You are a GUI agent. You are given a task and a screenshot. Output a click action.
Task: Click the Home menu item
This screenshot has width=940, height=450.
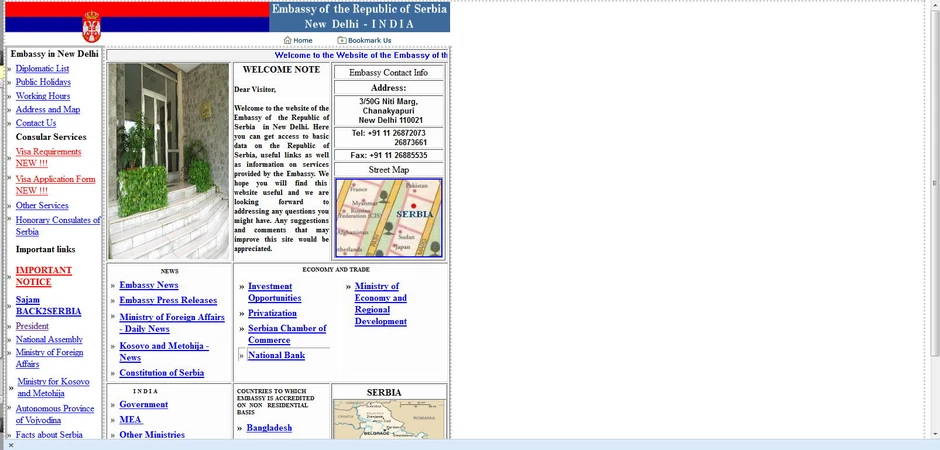(x=303, y=40)
